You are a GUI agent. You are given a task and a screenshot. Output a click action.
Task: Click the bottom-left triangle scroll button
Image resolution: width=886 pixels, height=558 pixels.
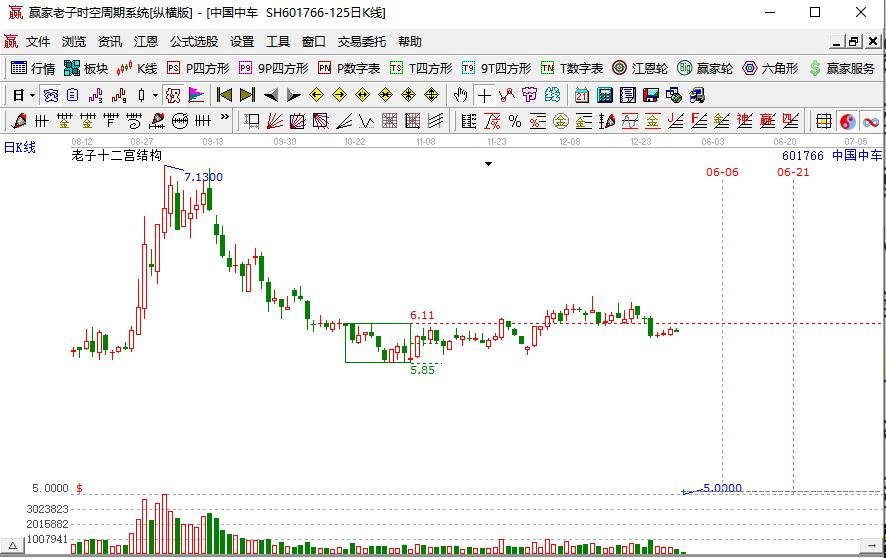[x=12, y=546]
